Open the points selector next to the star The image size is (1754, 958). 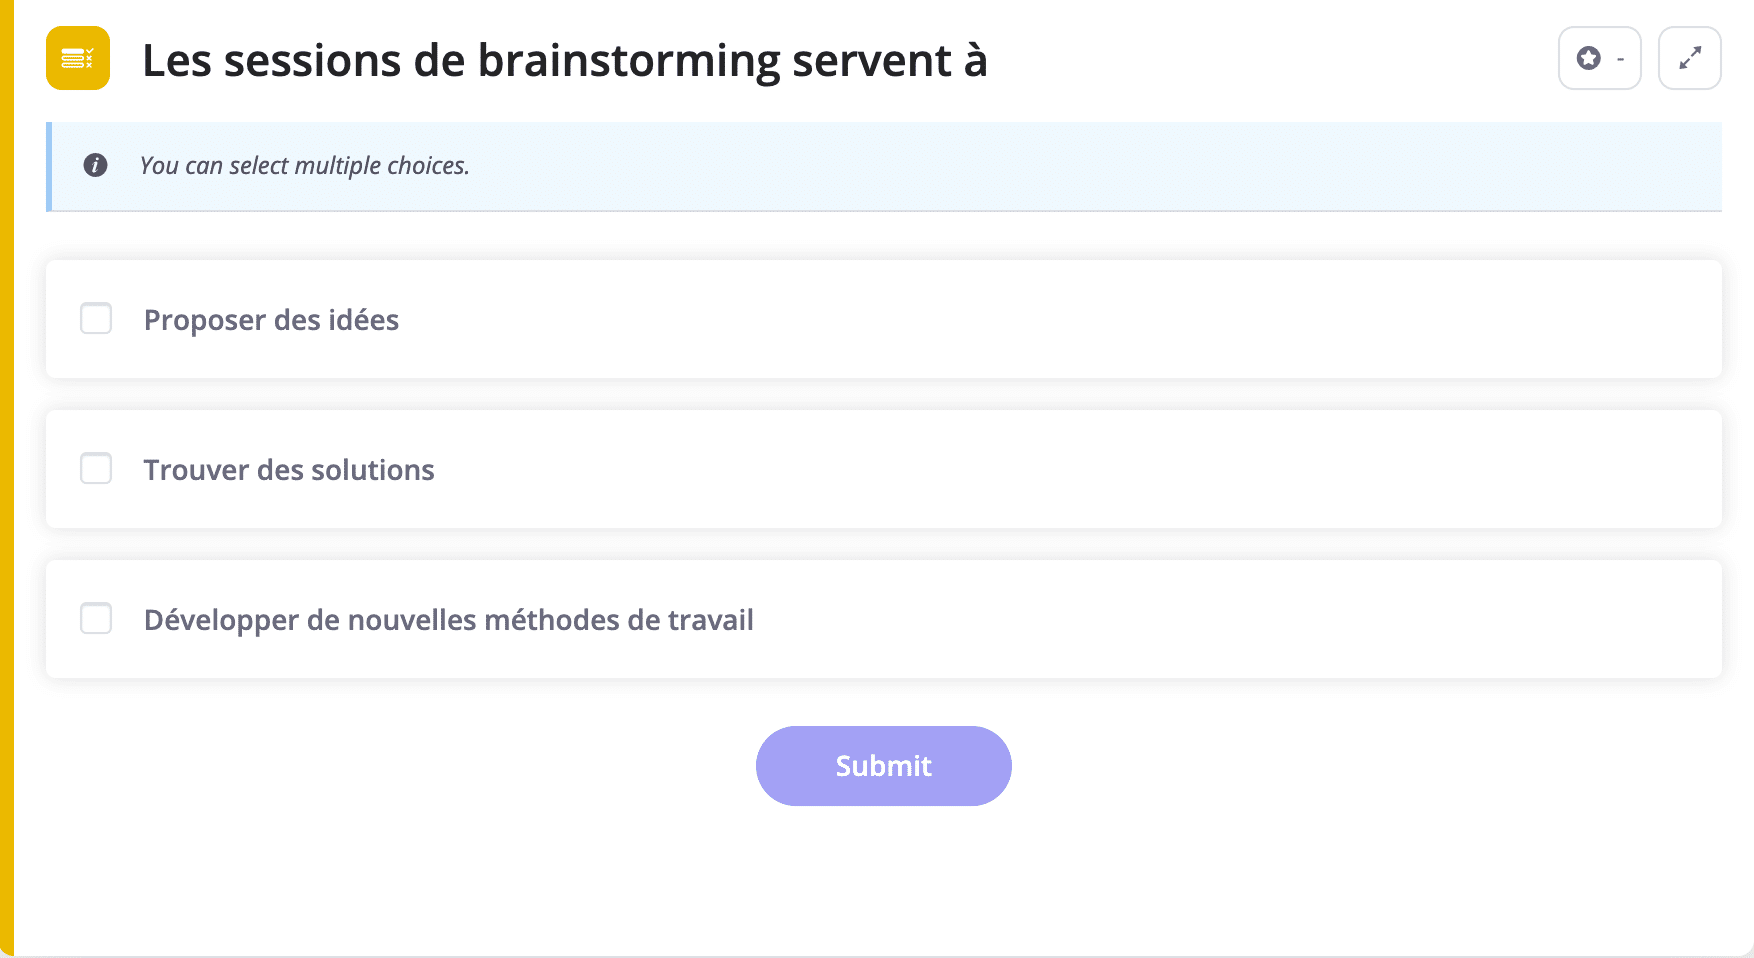click(1620, 58)
